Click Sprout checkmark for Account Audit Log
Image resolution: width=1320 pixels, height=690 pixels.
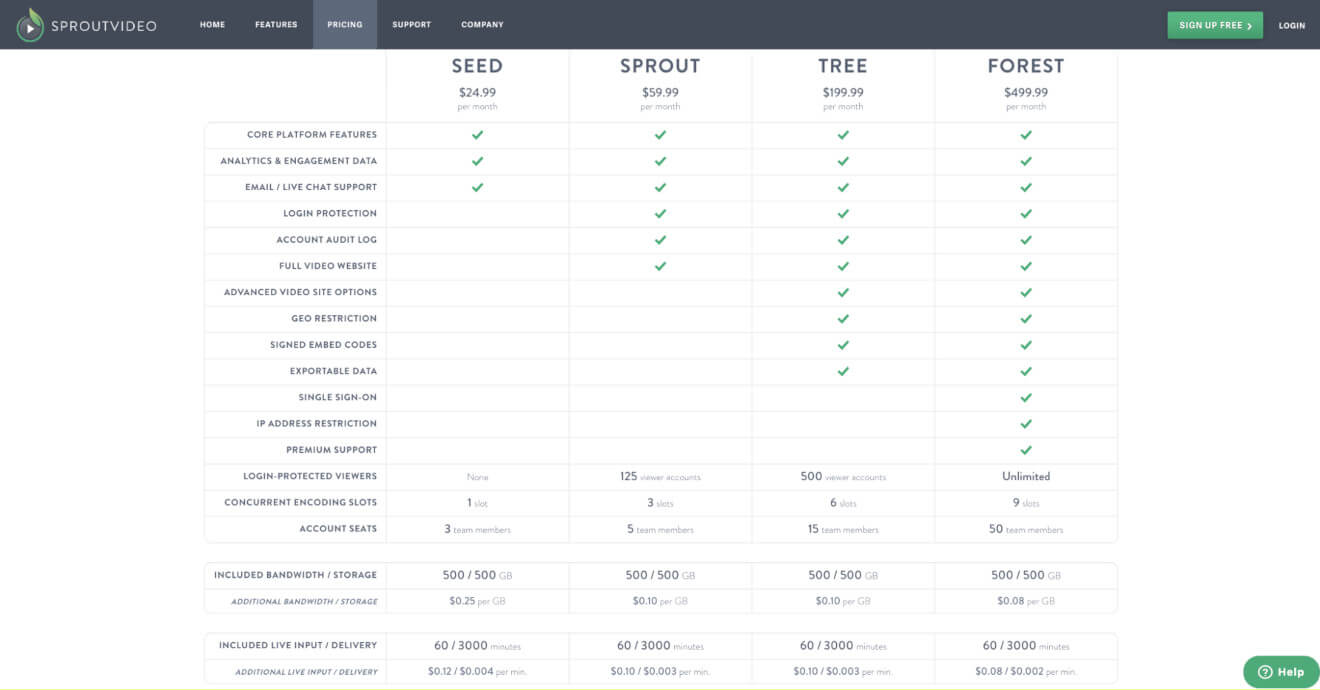point(660,240)
